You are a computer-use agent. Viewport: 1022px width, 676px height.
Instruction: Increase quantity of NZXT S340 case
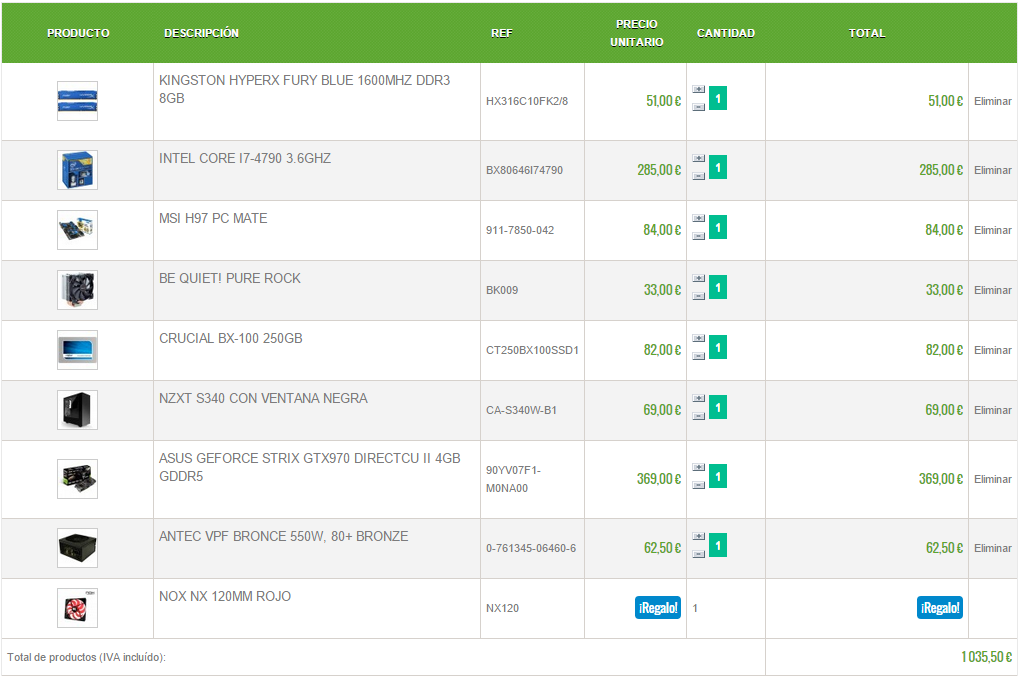click(699, 398)
